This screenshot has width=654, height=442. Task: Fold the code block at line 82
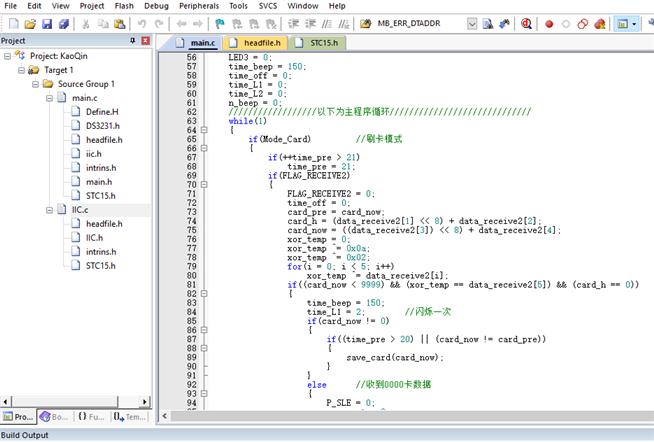click(x=204, y=294)
